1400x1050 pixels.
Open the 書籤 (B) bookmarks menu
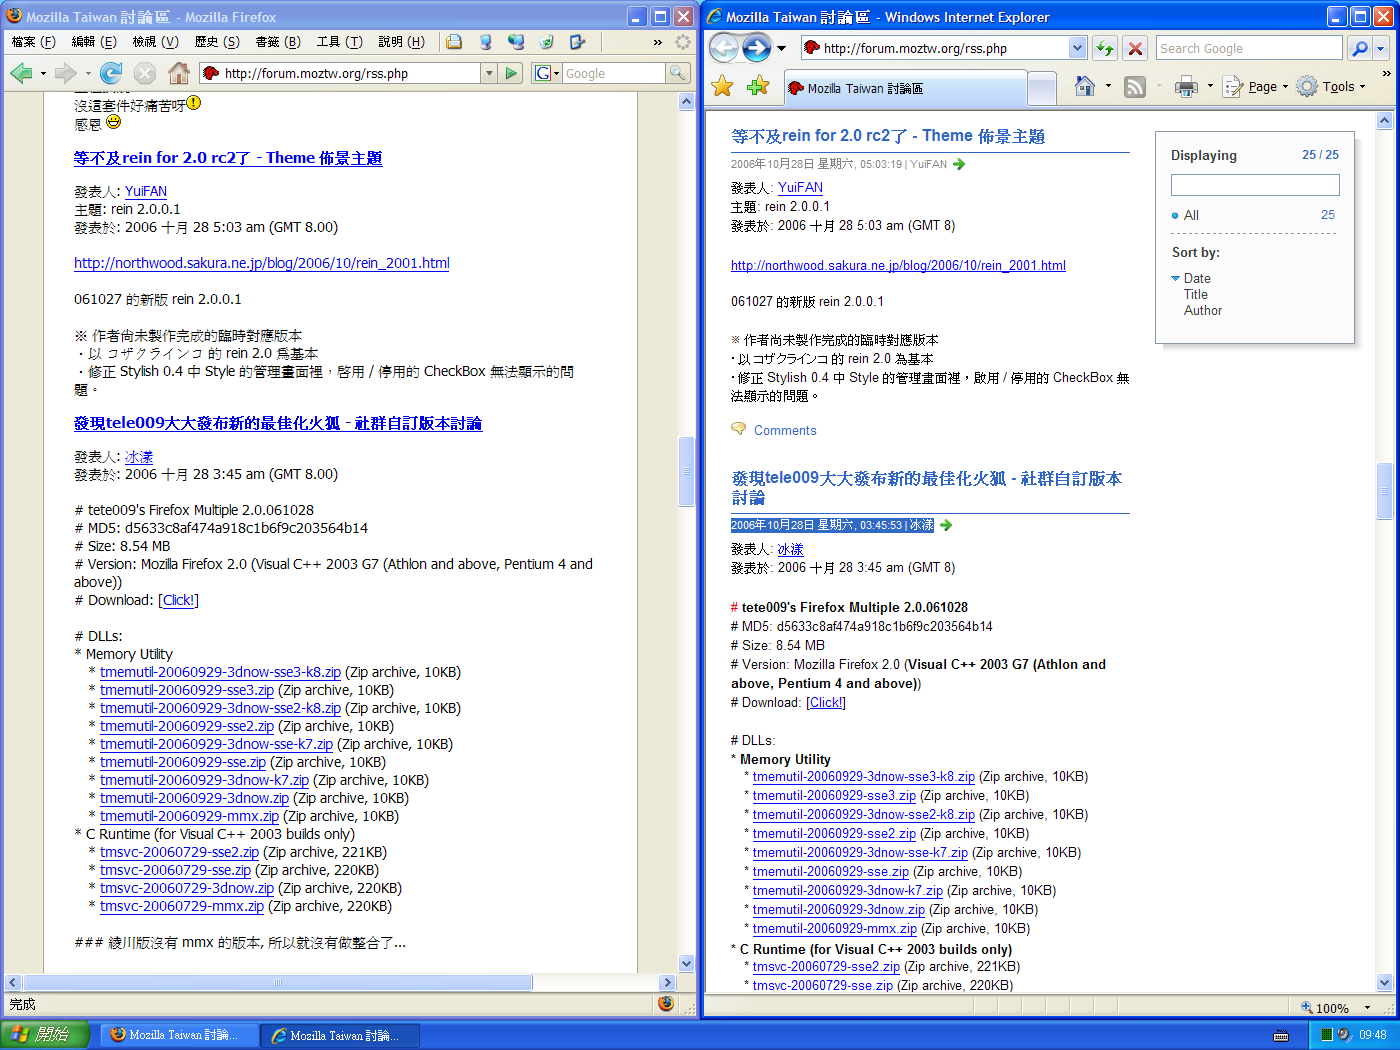click(x=277, y=42)
